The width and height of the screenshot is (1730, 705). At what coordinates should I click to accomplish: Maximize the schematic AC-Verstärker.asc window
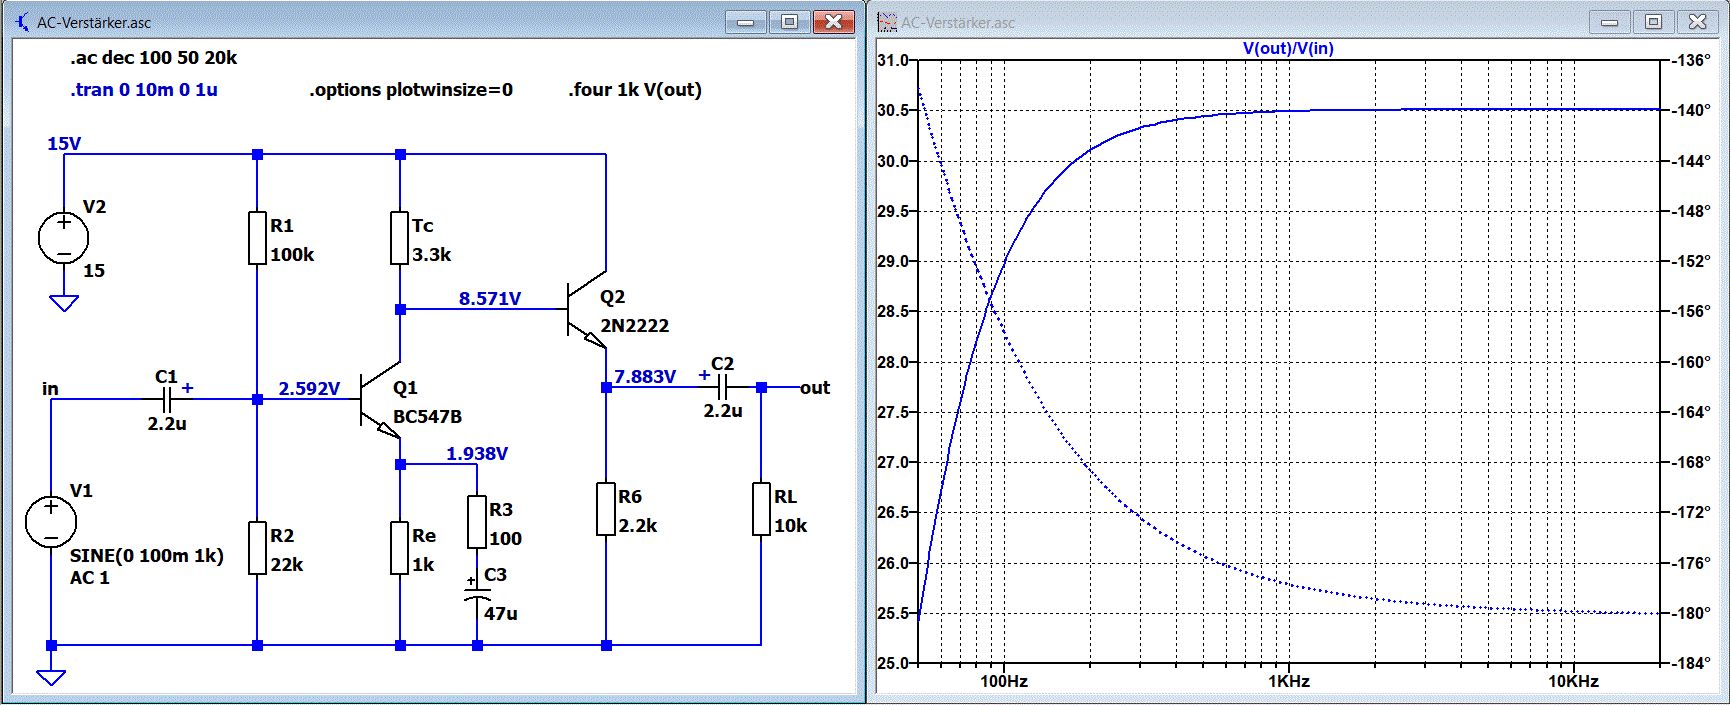click(789, 21)
